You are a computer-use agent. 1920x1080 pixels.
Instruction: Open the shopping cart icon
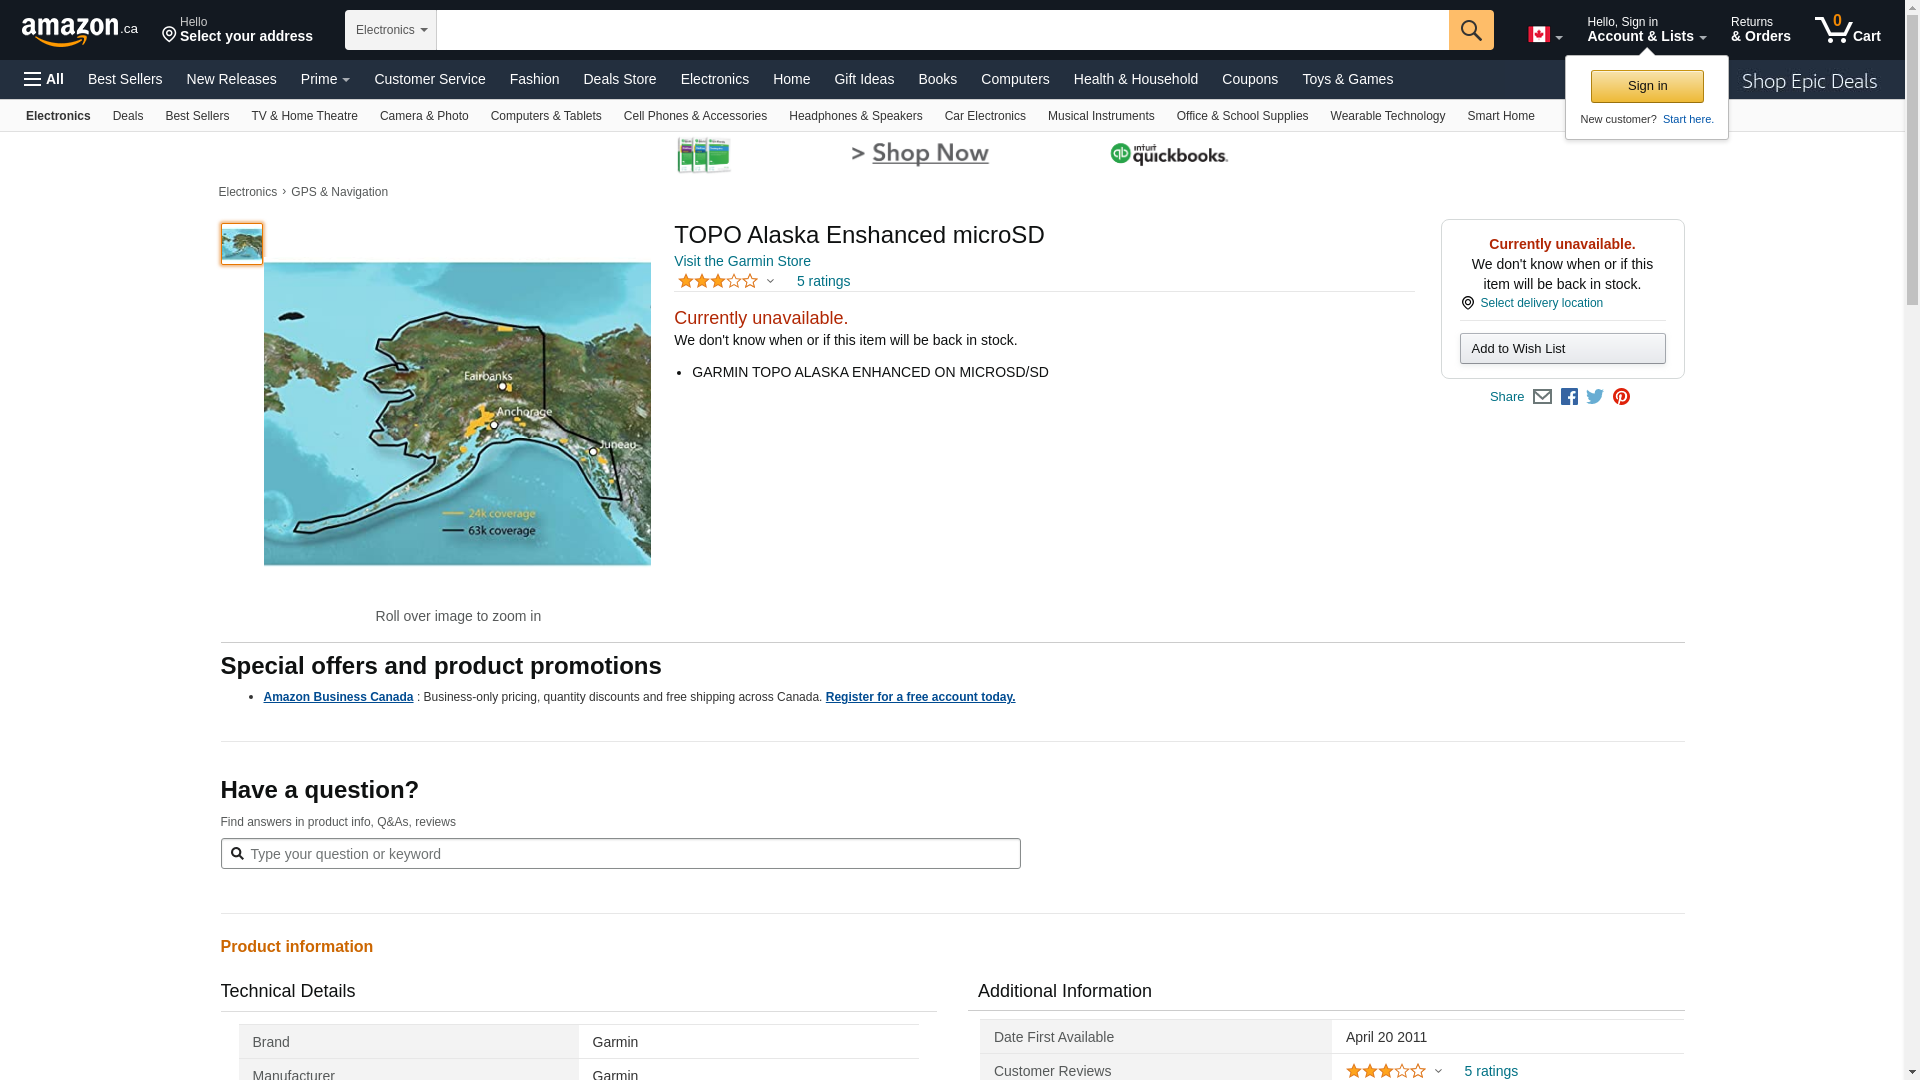click(x=1846, y=30)
